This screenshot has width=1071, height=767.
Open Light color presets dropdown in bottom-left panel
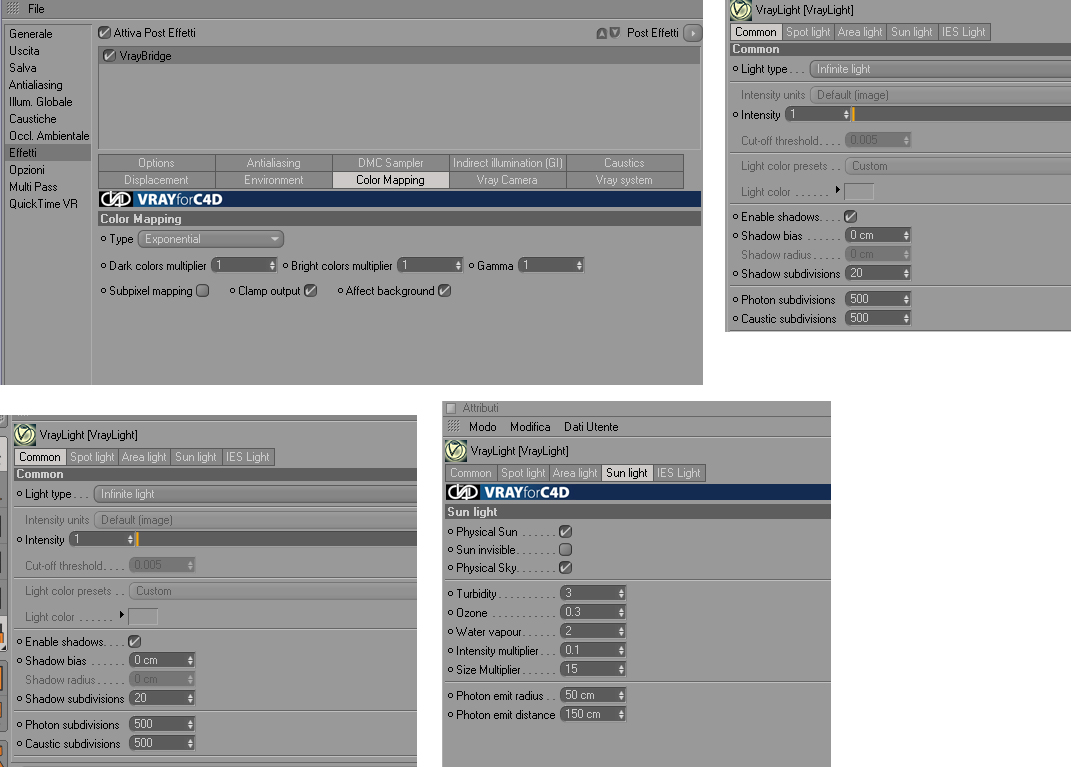(x=273, y=591)
